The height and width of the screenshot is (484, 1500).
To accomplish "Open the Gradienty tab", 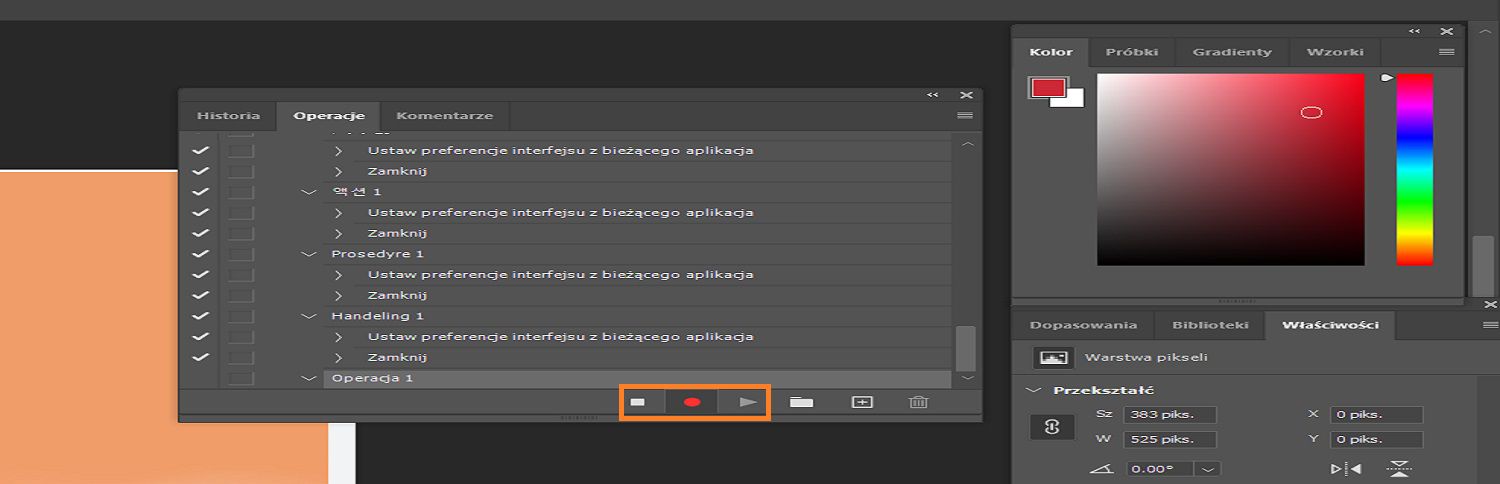I will point(1232,52).
